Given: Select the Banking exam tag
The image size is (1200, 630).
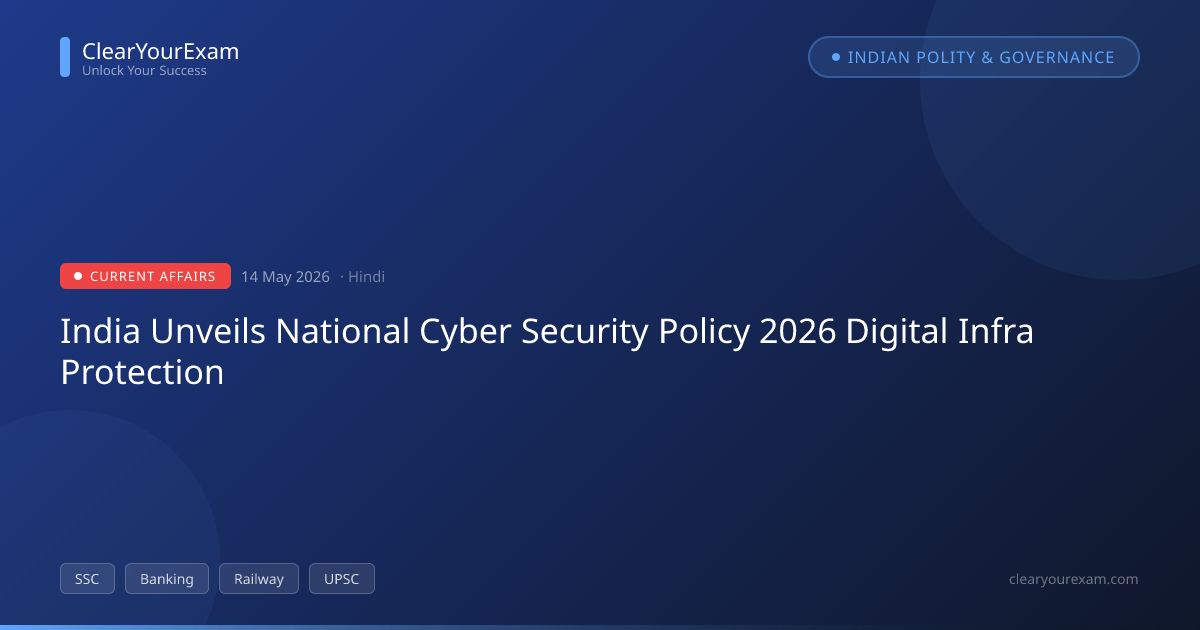Looking at the screenshot, I should (x=167, y=579).
